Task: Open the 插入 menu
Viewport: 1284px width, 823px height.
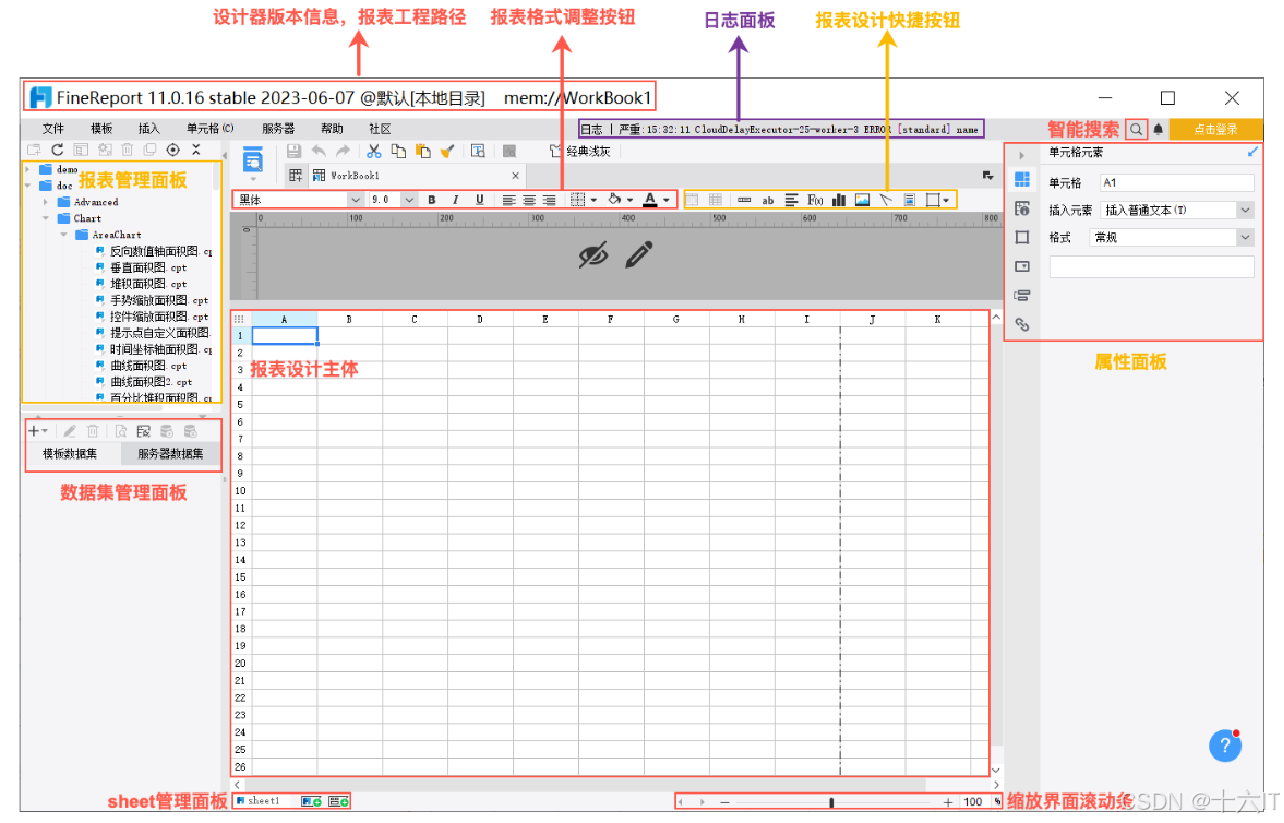Action: point(149,129)
